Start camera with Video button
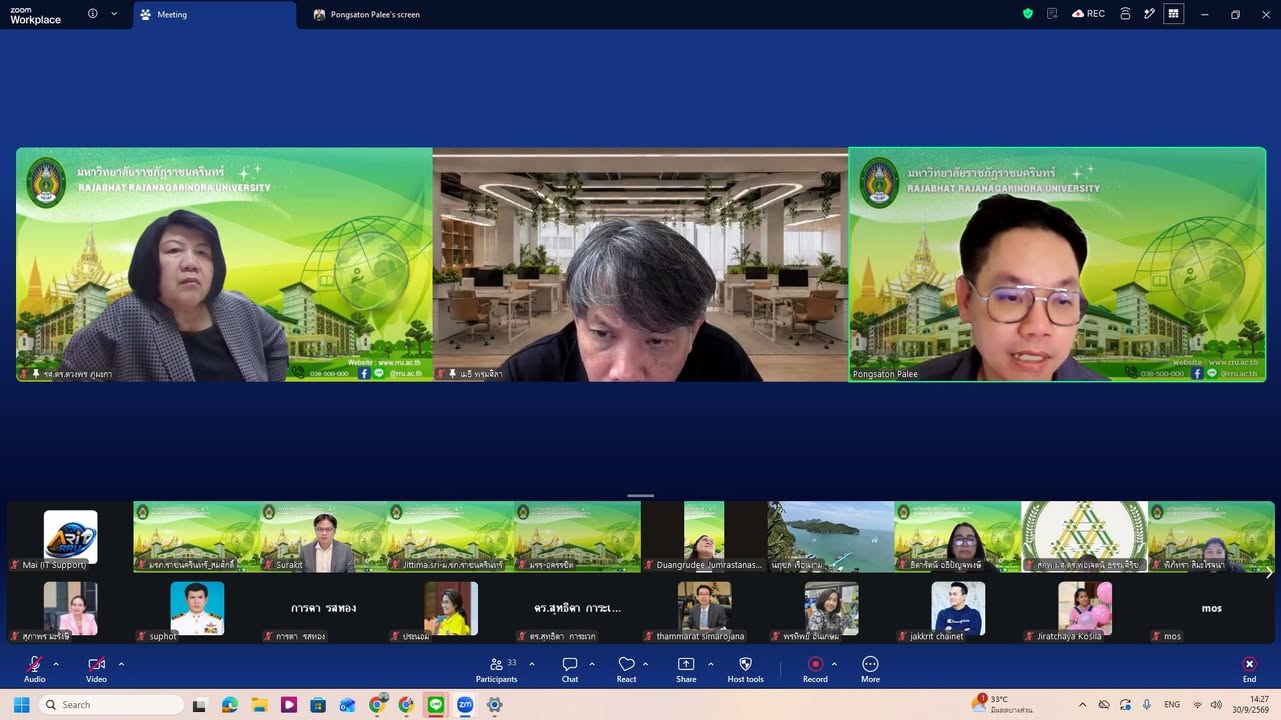This screenshot has width=1281, height=720. point(96,668)
